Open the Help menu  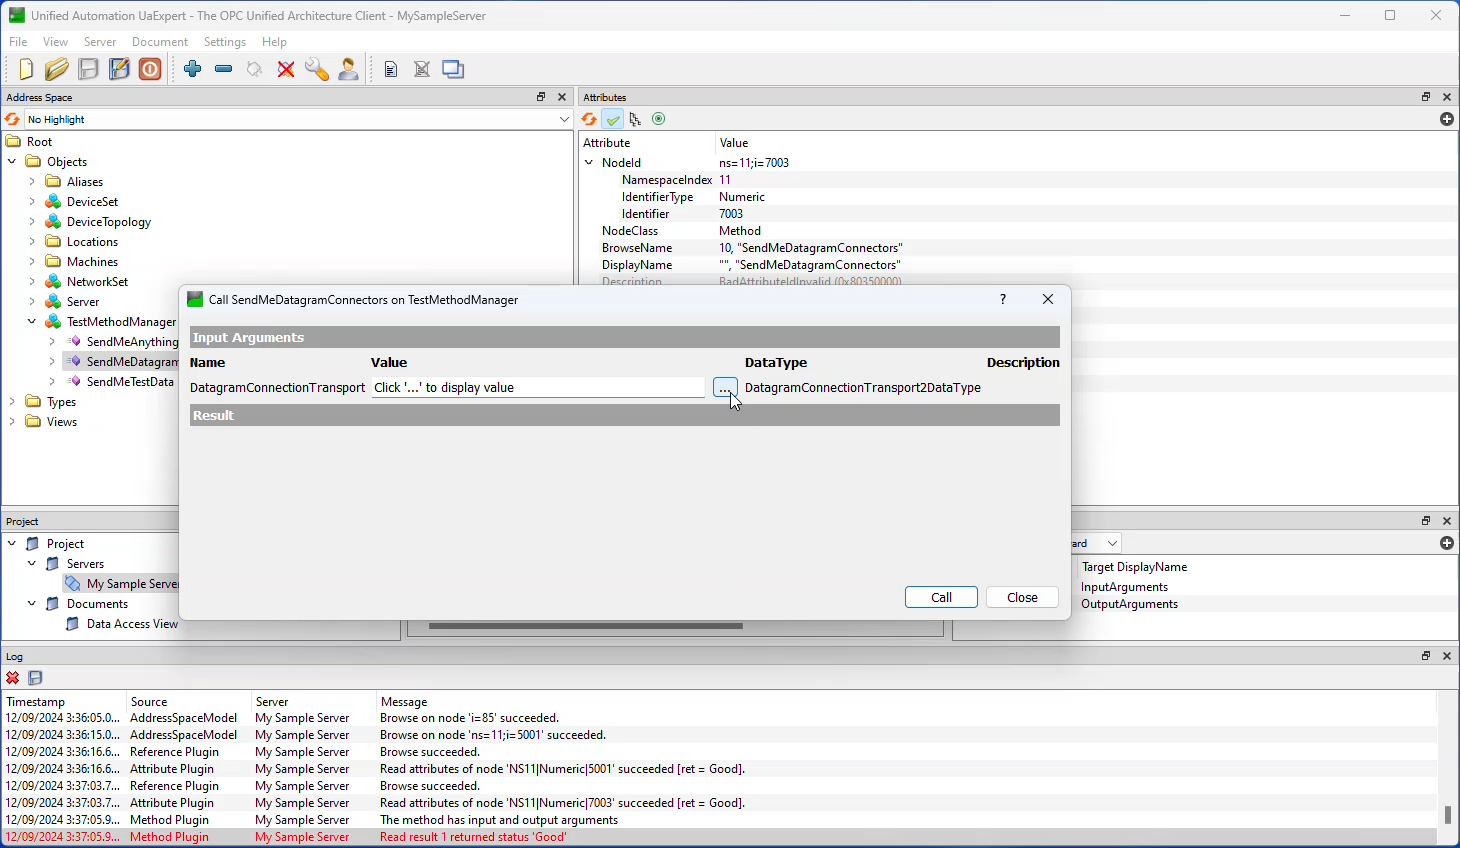pyautogui.click(x=274, y=42)
